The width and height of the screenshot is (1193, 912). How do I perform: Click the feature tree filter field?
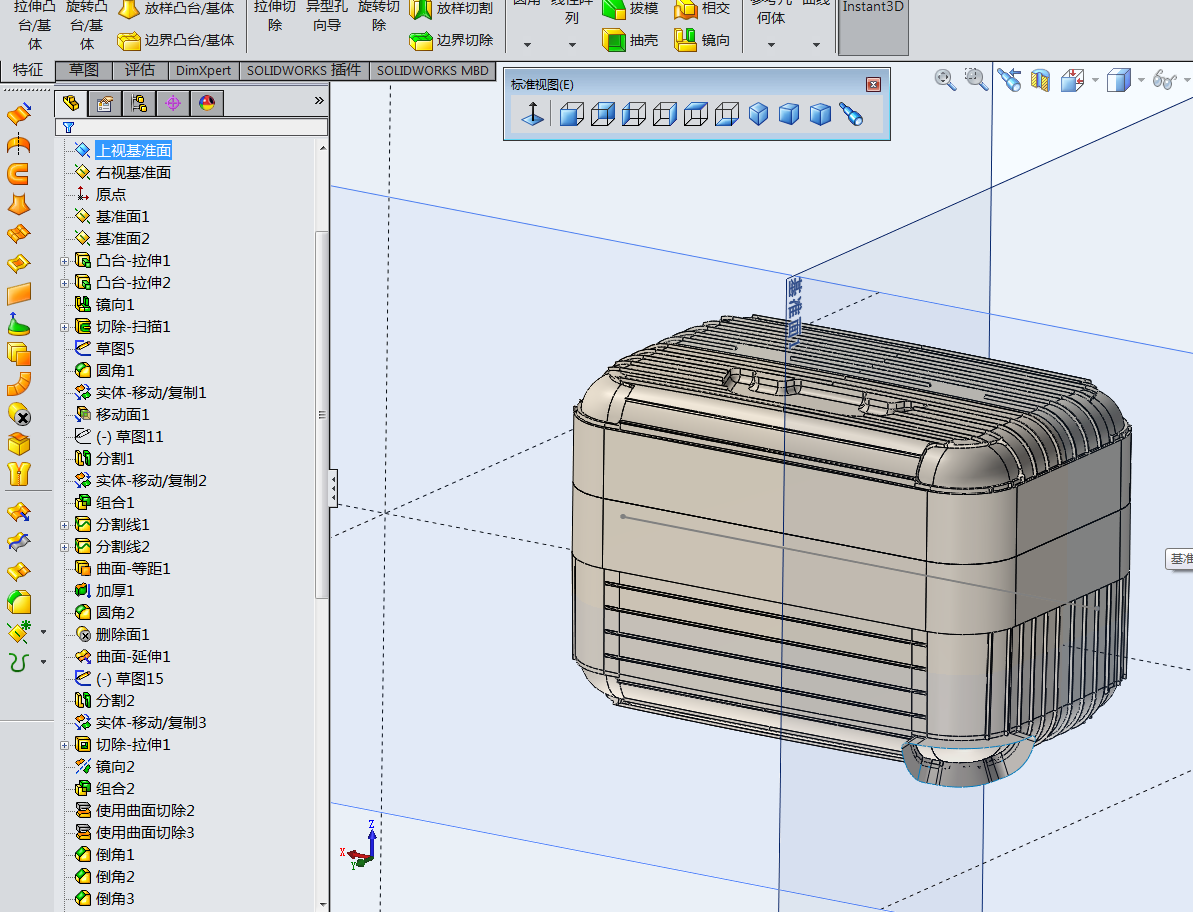click(x=192, y=127)
